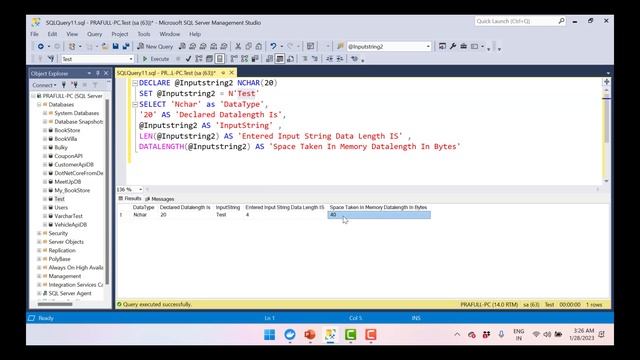Click the Specify Template Parameter Values icon
The image size is (640, 360).
click(354, 59)
